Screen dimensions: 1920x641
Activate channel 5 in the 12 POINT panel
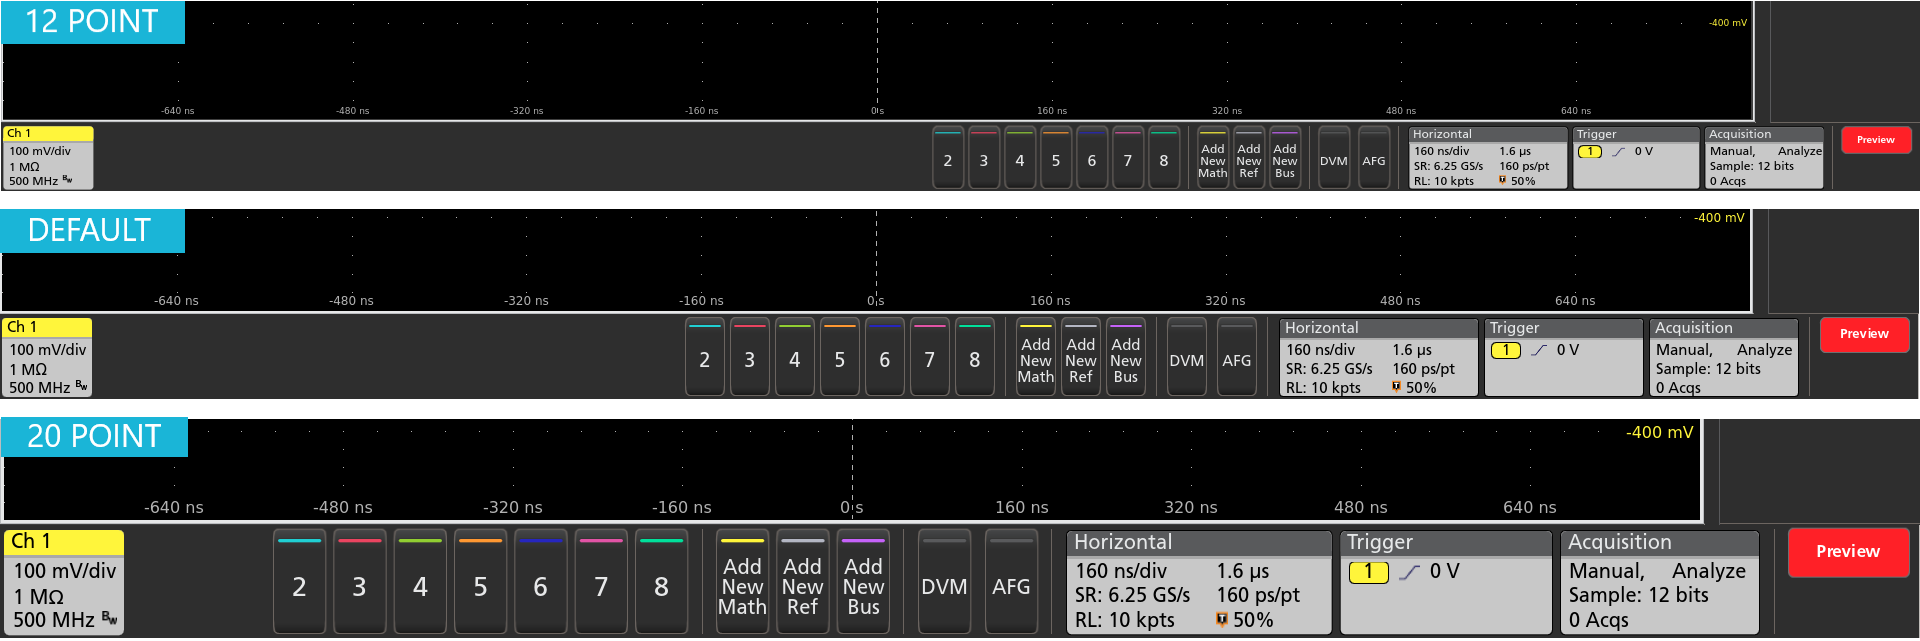[1056, 158]
